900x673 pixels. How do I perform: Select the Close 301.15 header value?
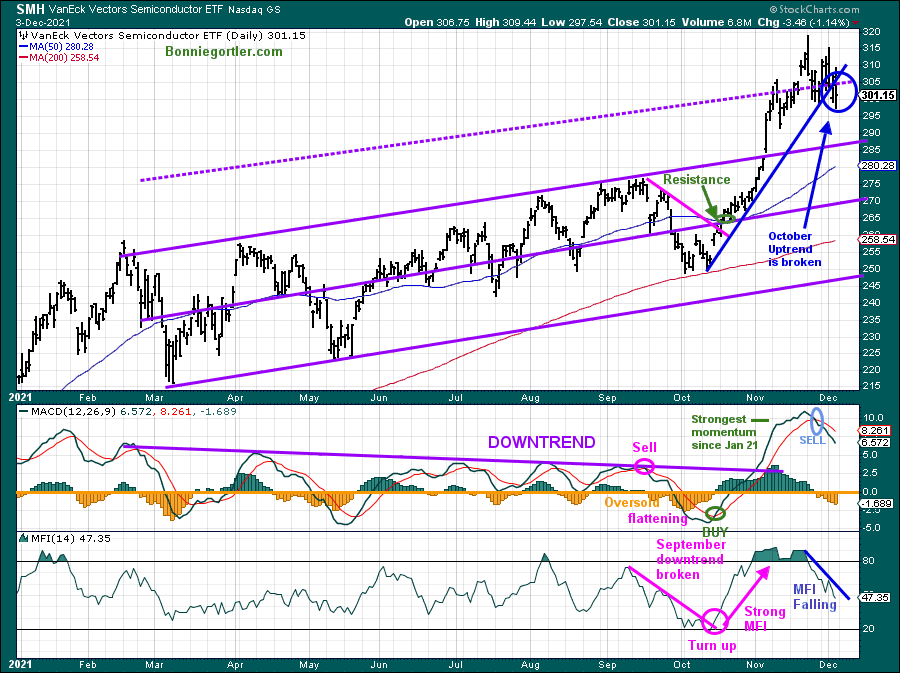[x=642, y=22]
